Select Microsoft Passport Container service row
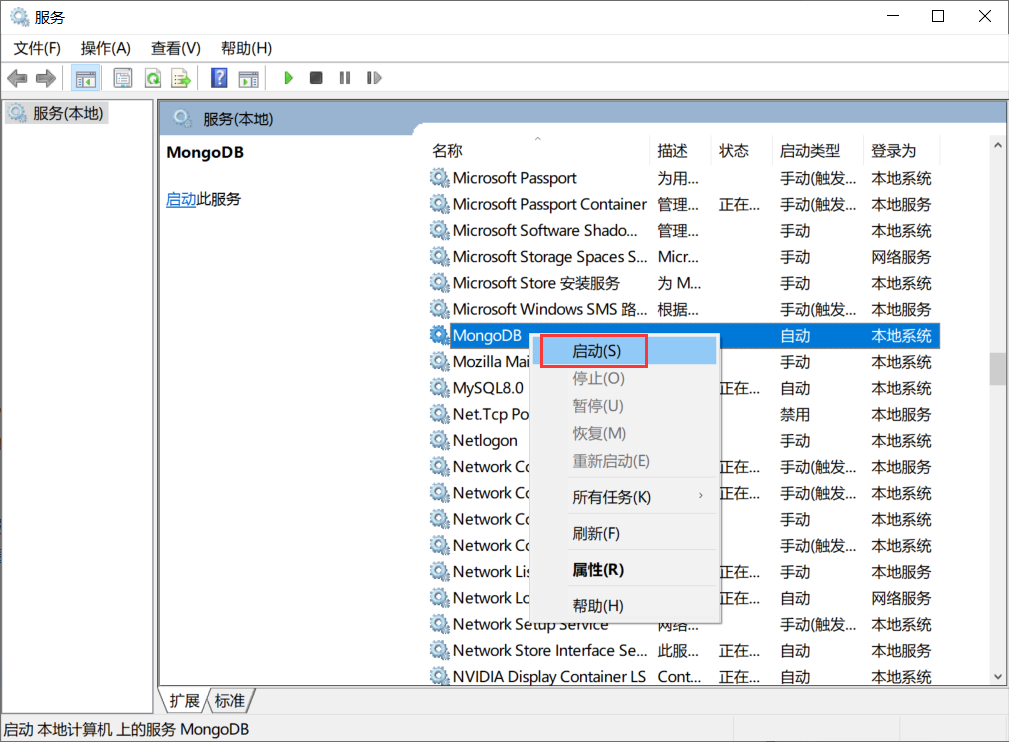 tap(683, 204)
